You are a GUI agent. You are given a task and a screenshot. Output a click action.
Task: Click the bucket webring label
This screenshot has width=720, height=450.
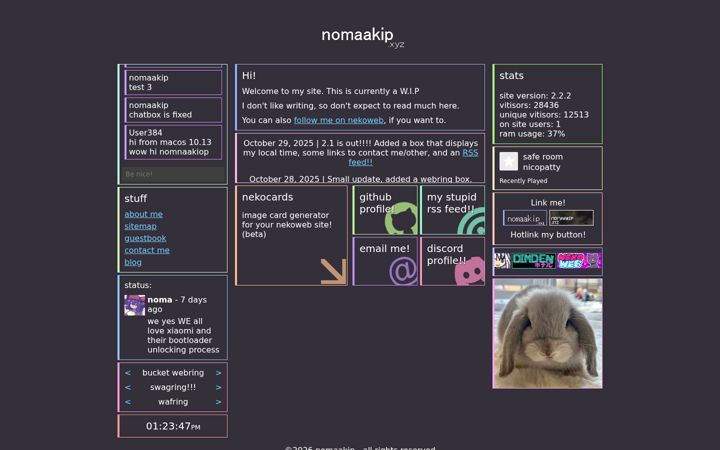[x=173, y=373]
